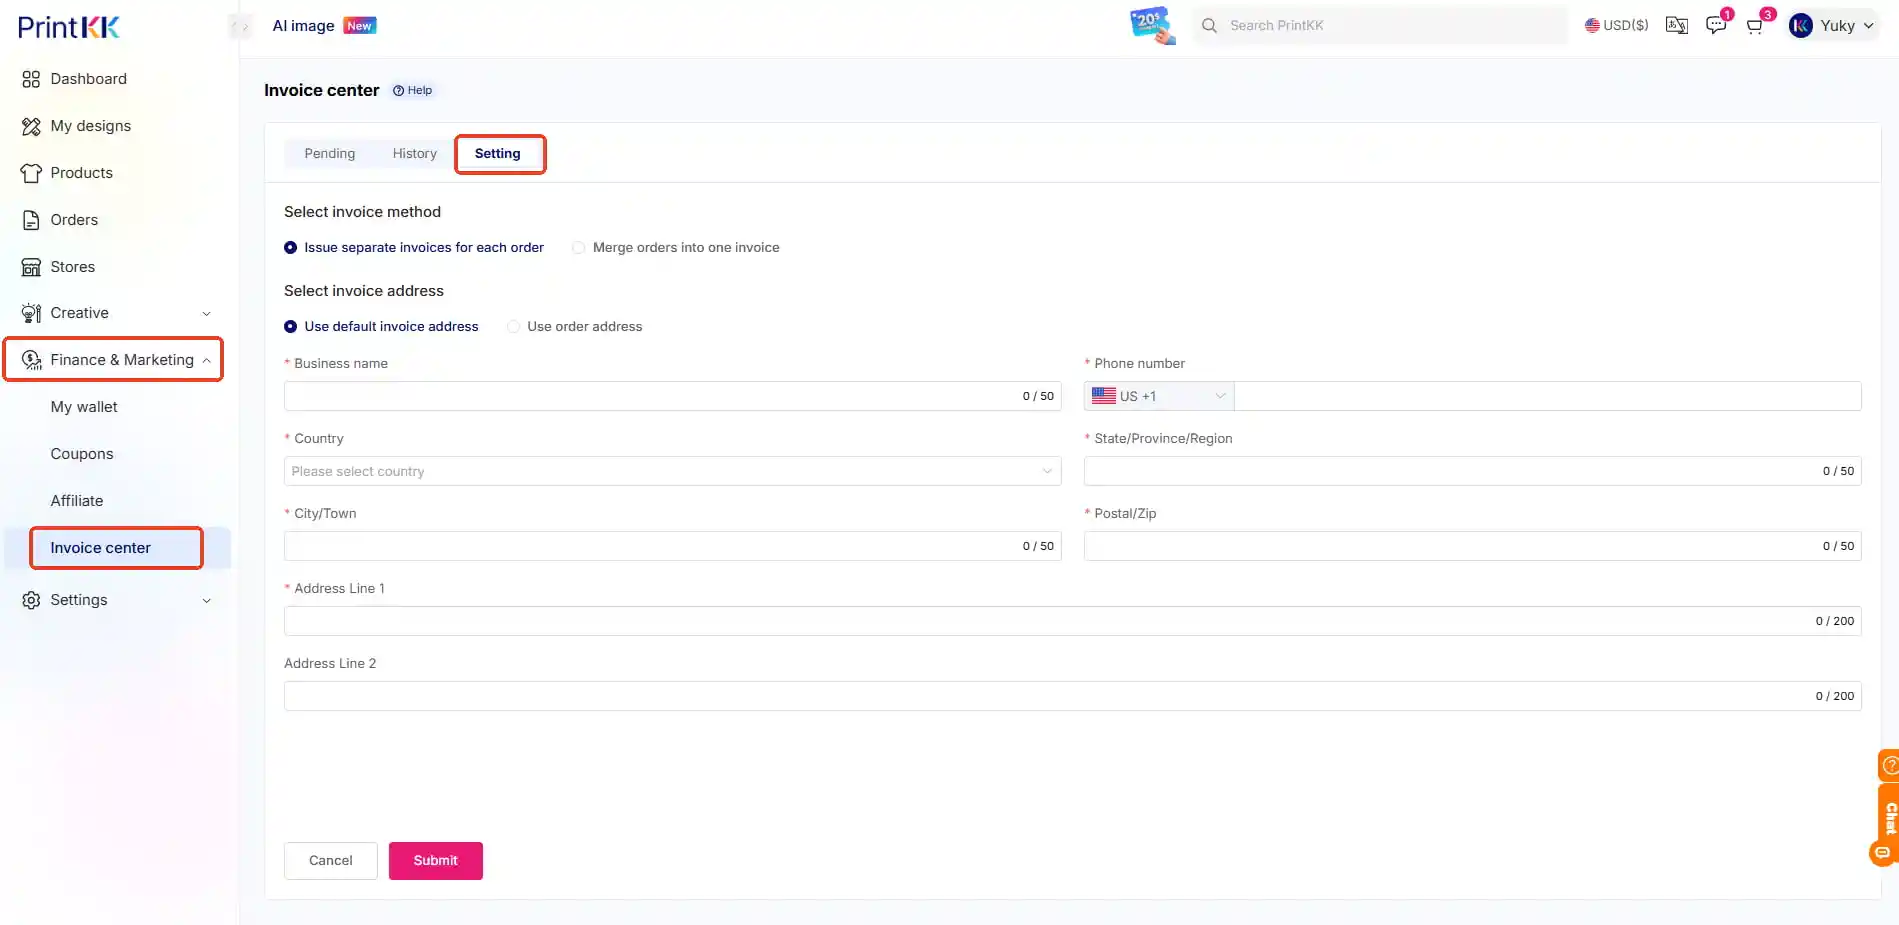The height and width of the screenshot is (925, 1899).
Task: Open the country selection dropdown
Action: point(671,470)
